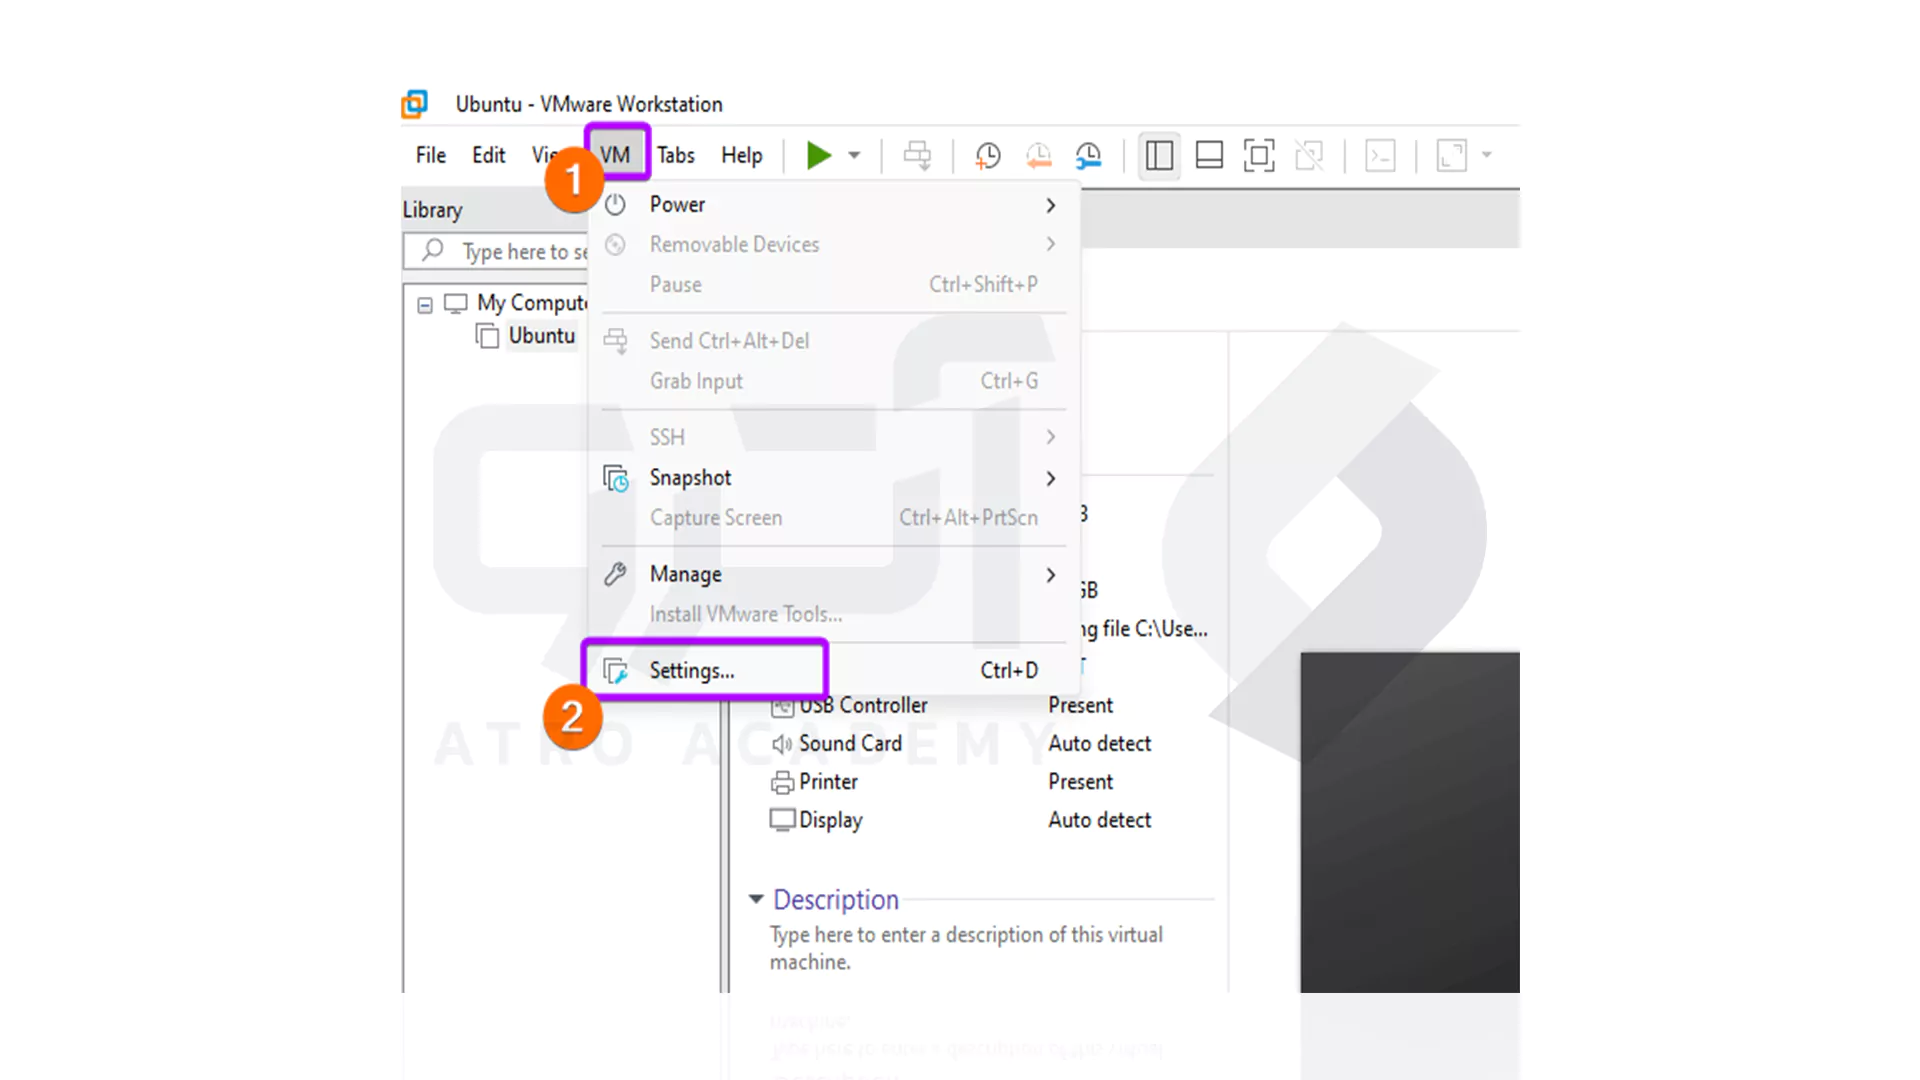Select the Display device row
Screen dimensions: 1920x1080
point(960,820)
